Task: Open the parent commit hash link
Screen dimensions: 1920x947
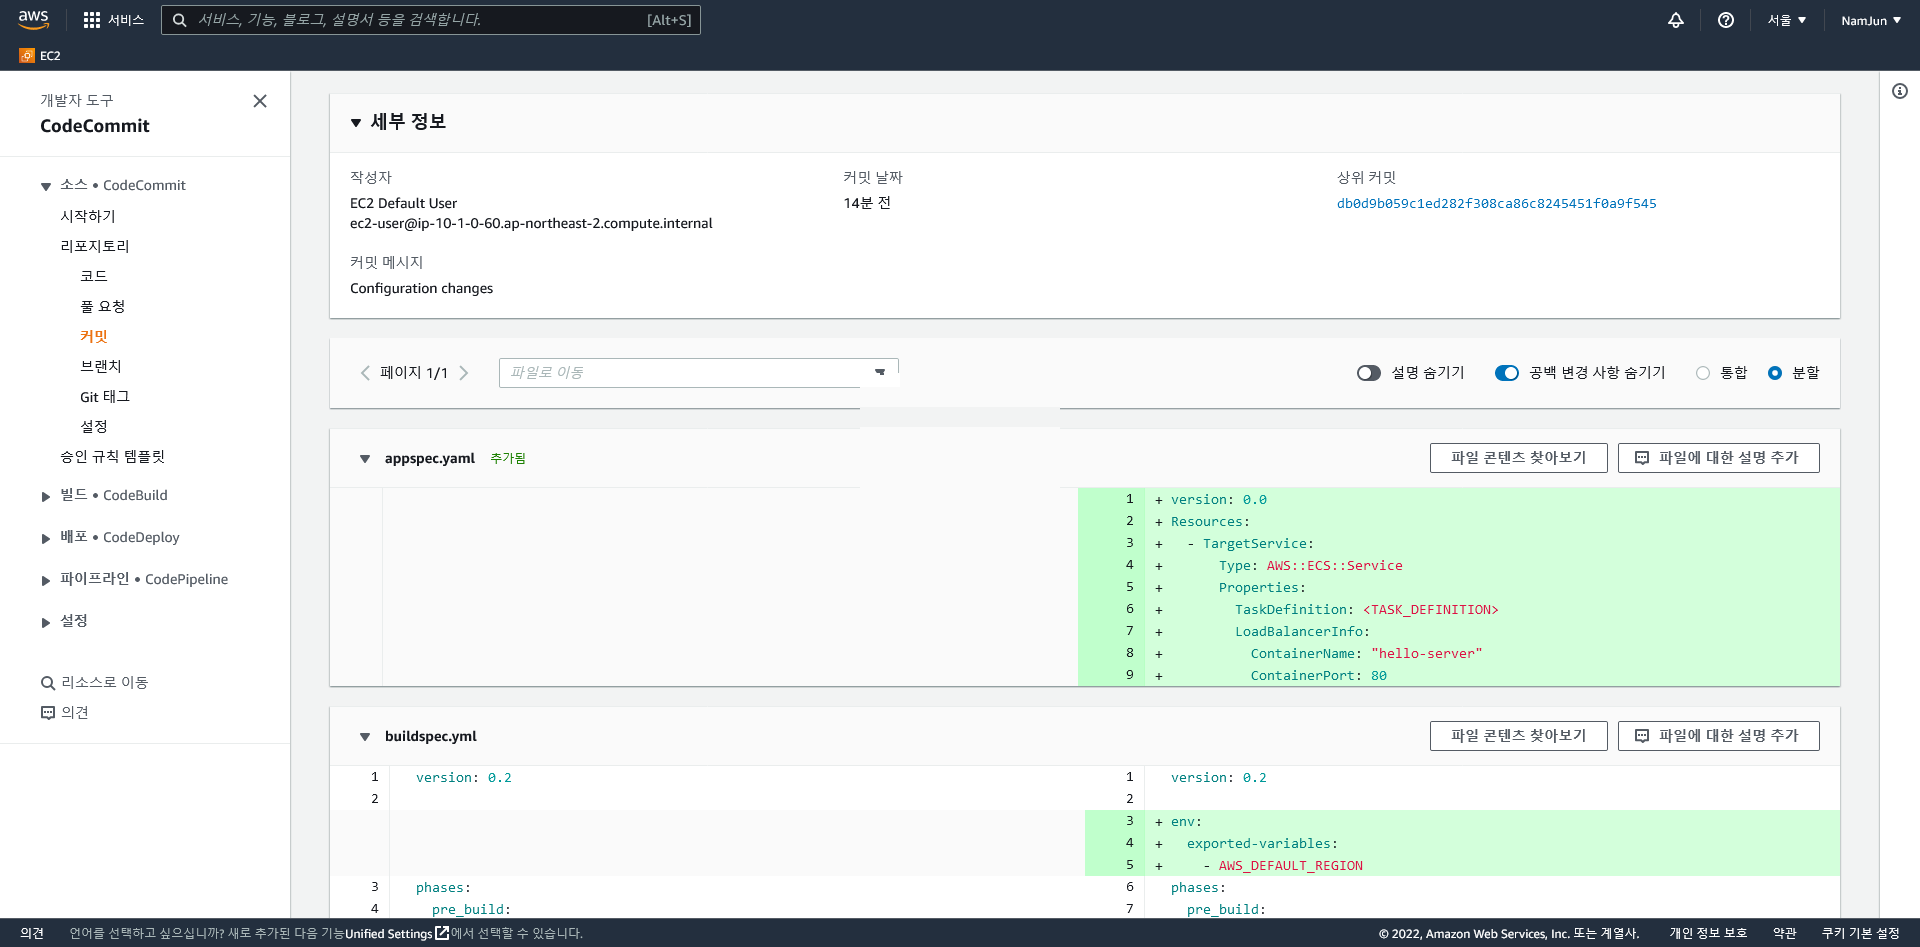Action: coord(1496,203)
